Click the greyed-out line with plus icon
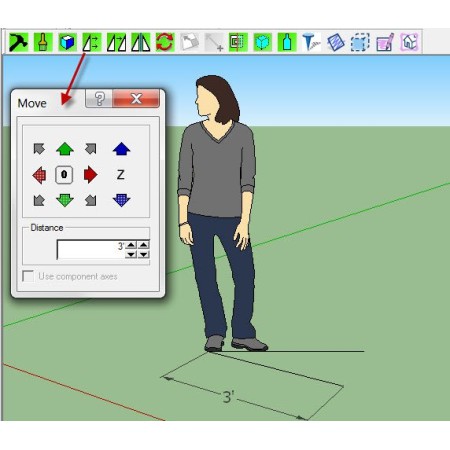 pos(214,42)
